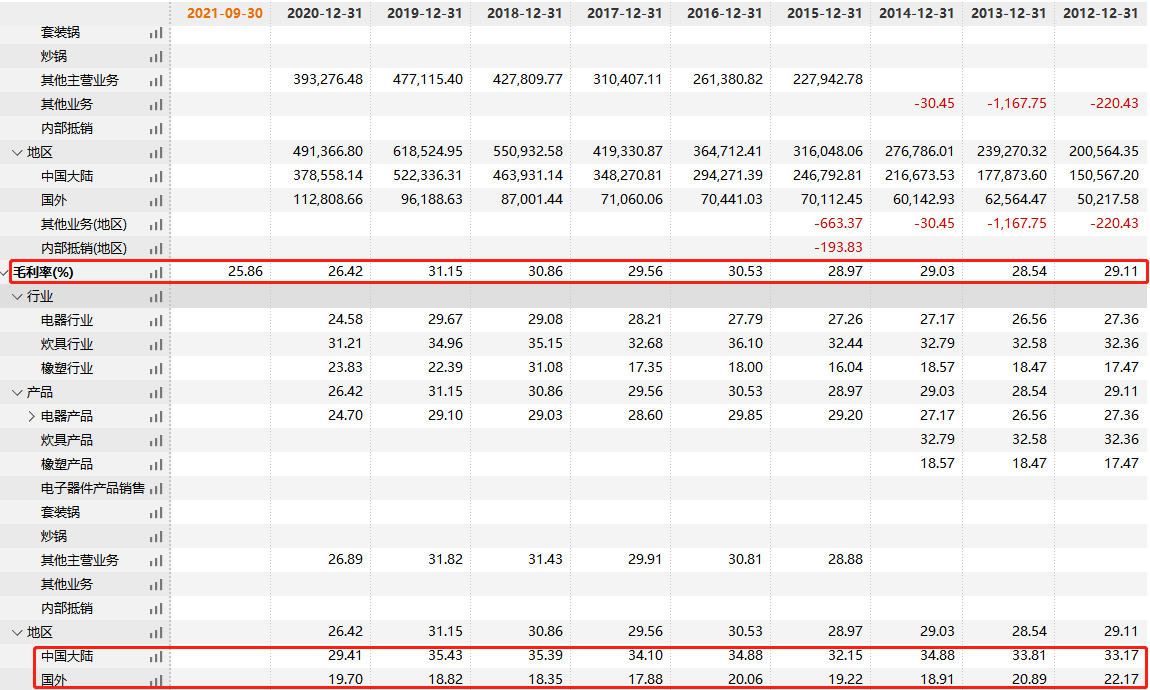1150x690 pixels.
Task: Select the 2018-12-31 column header
Action: click(524, 13)
